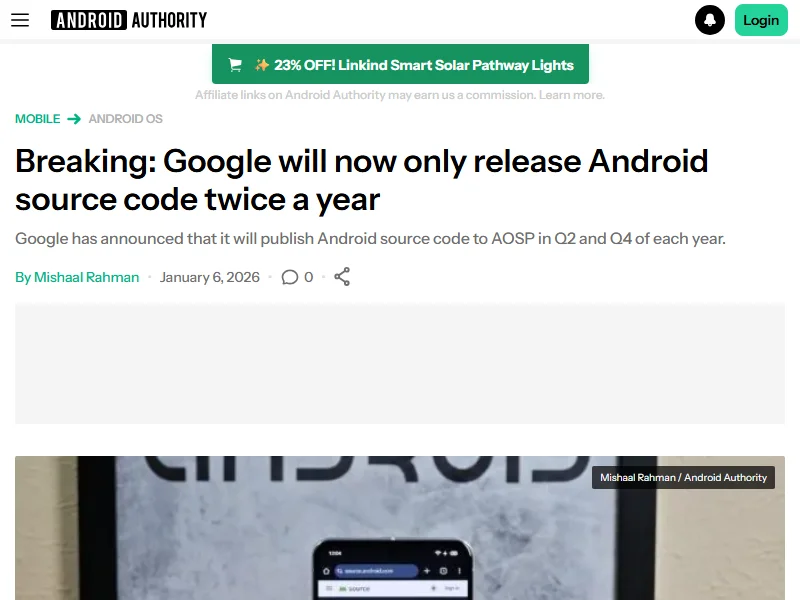Click the Android Authority logo
Viewport: 800px width, 600px height.
129,20
